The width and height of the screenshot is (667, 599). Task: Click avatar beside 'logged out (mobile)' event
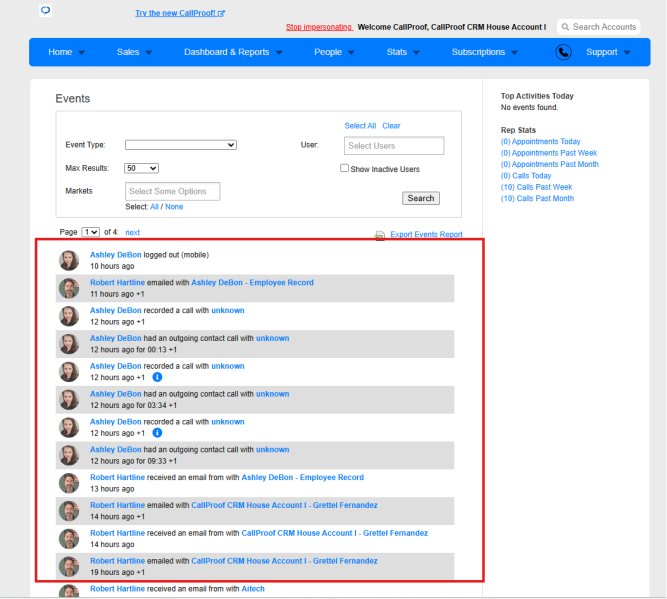(x=69, y=260)
